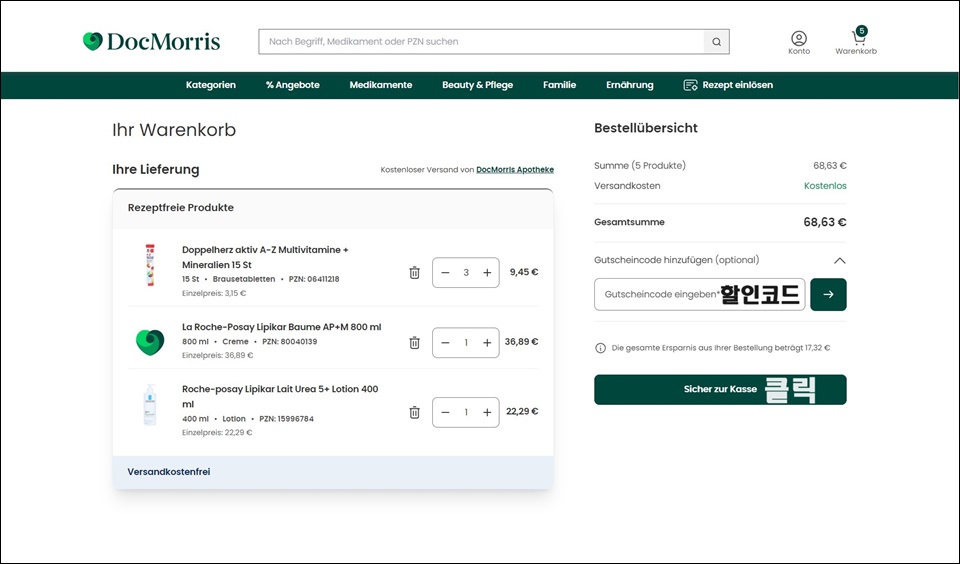Open the Ernährung menu
The height and width of the screenshot is (564, 960).
coord(629,85)
